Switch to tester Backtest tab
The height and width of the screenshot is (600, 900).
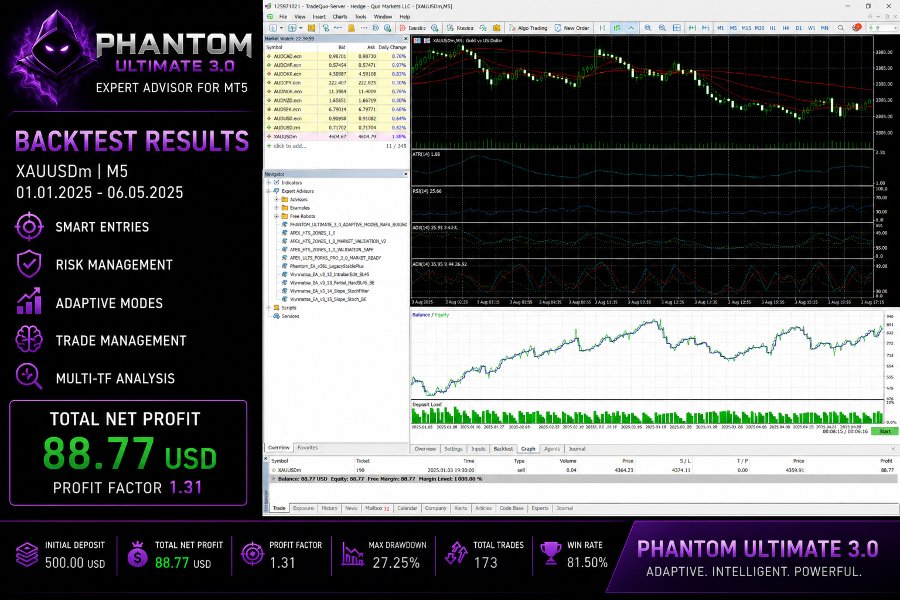[x=503, y=449]
